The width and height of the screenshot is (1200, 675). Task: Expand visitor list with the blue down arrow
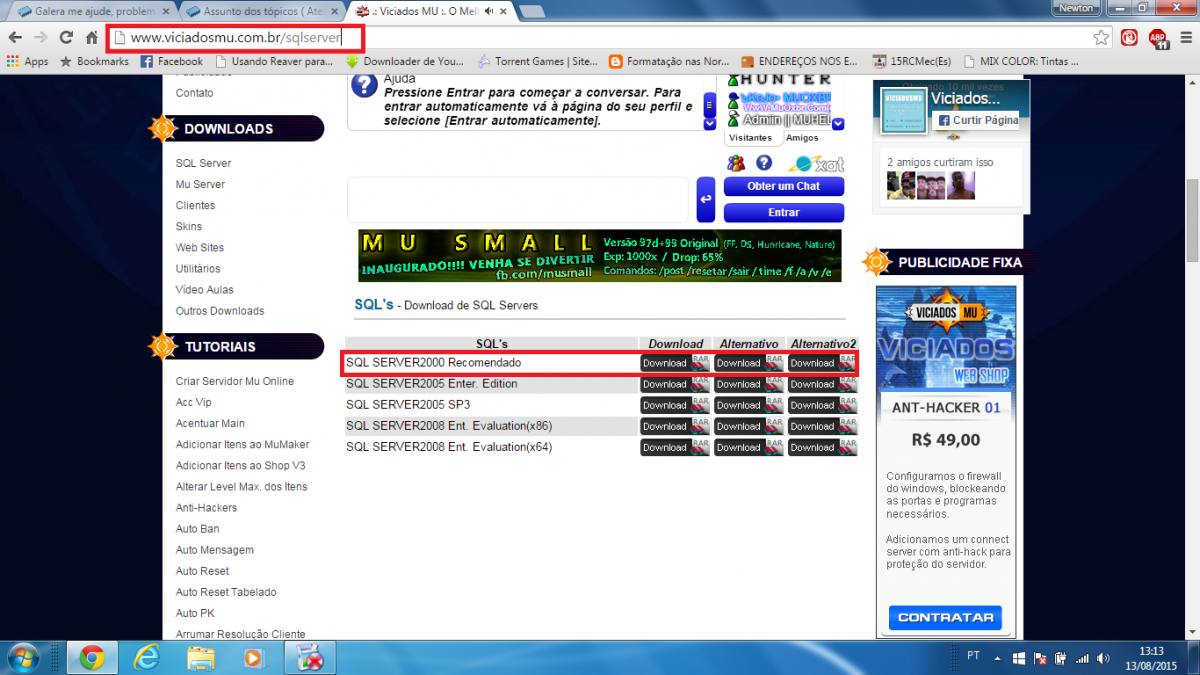tap(838, 124)
